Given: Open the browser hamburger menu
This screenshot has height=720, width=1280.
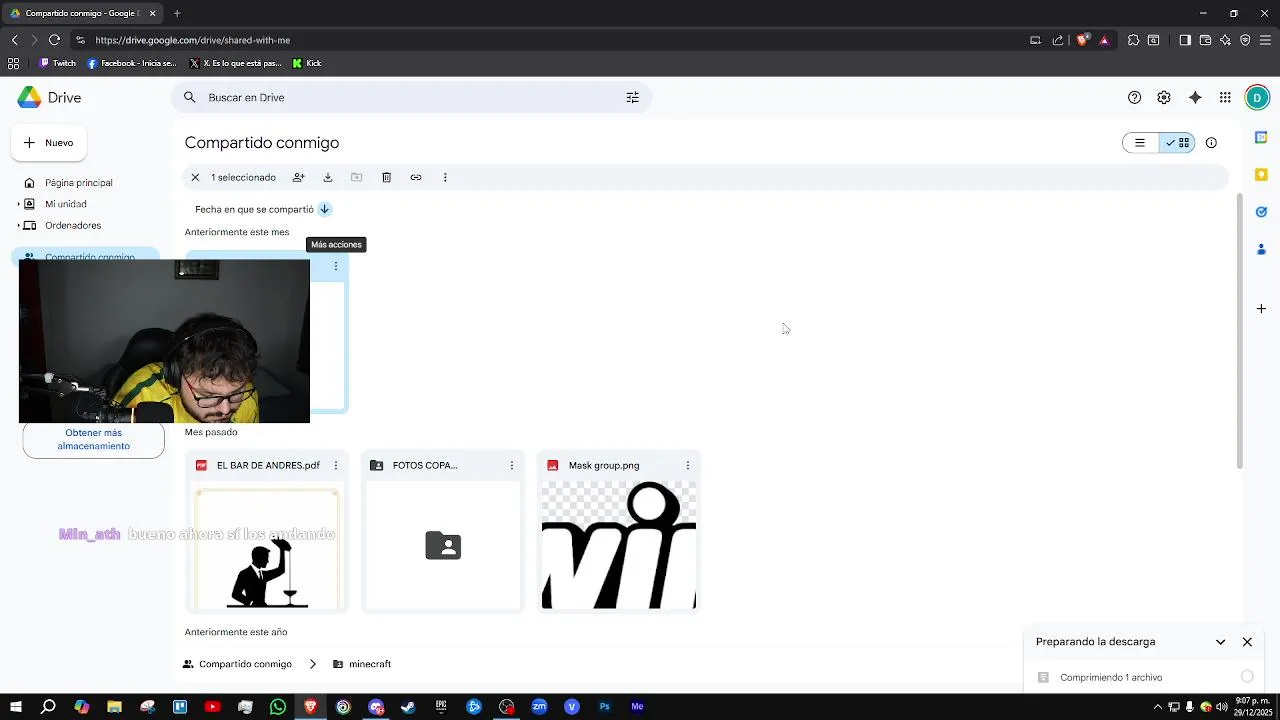Looking at the screenshot, I should coord(1265,40).
